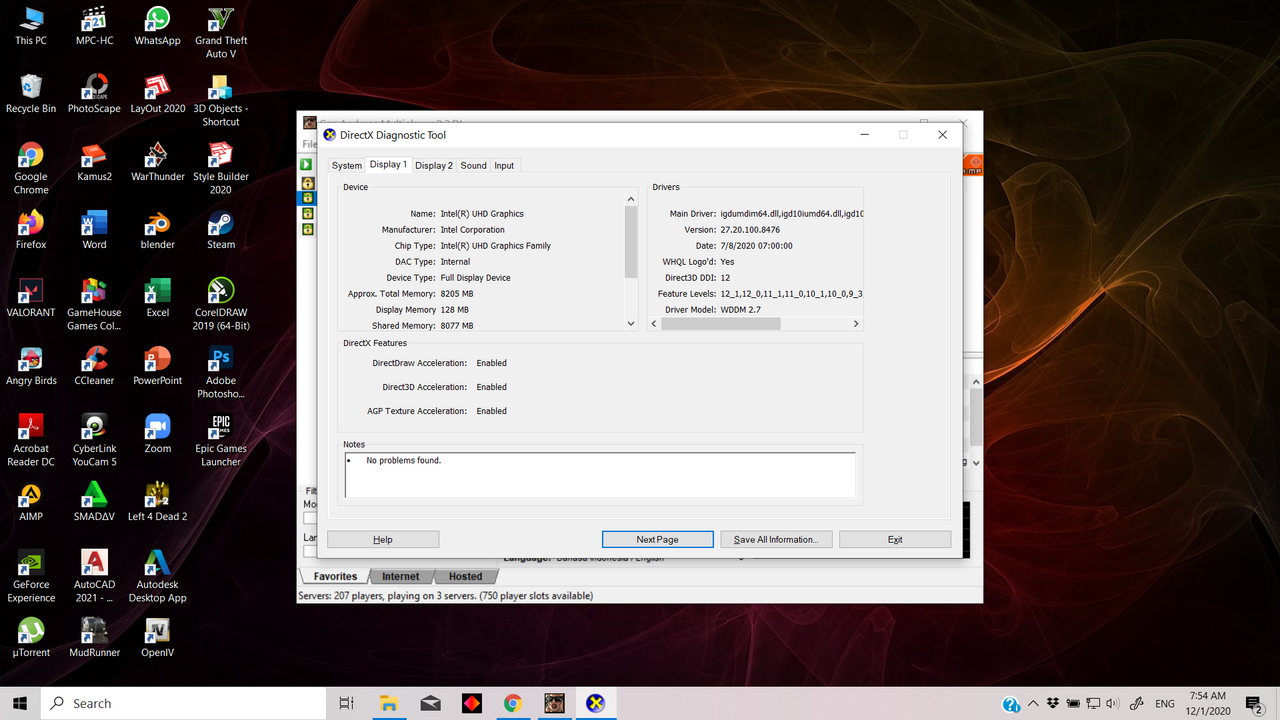Open the Input tab
Screen dimensions: 1280x720
coord(504,166)
